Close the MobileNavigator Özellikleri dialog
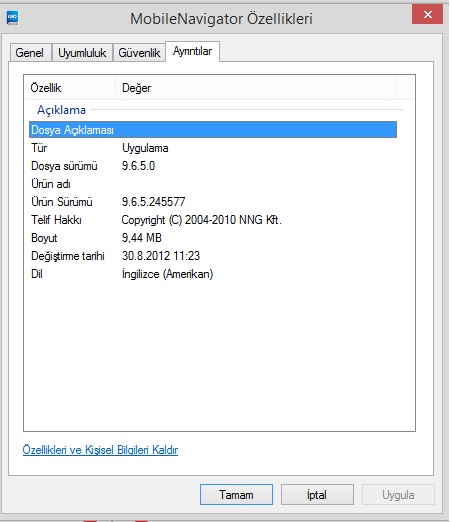Screen dimensions: 452x522 tap(427, 14)
